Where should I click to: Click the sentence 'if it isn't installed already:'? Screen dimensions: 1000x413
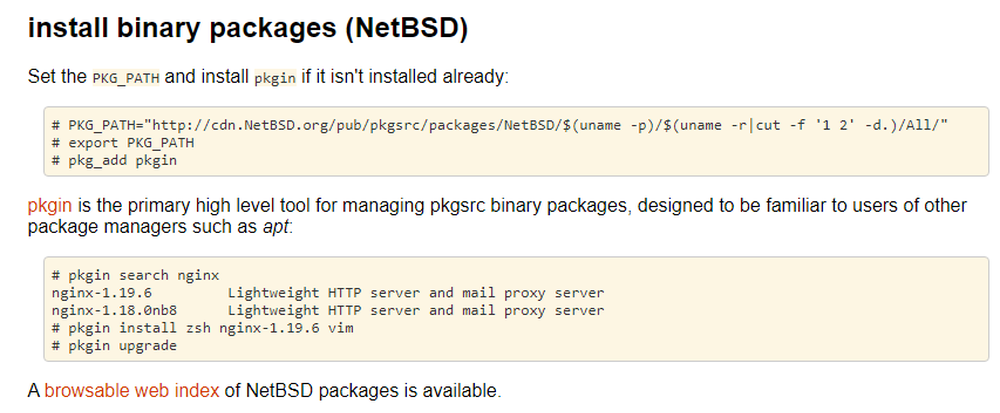406,78
